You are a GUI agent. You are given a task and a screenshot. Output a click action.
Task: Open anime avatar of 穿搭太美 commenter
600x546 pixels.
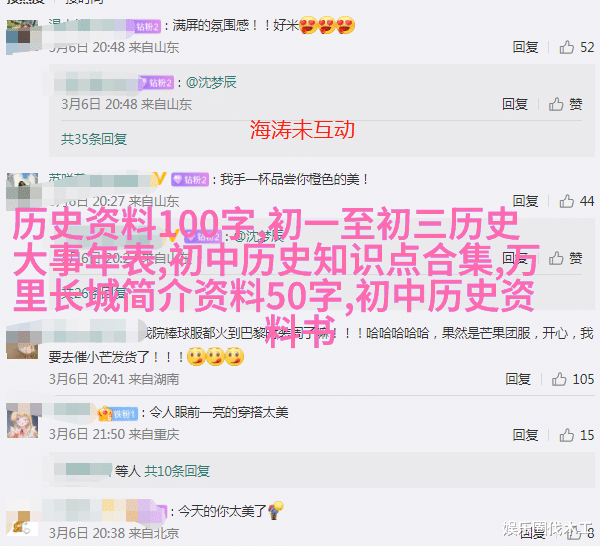point(23,421)
